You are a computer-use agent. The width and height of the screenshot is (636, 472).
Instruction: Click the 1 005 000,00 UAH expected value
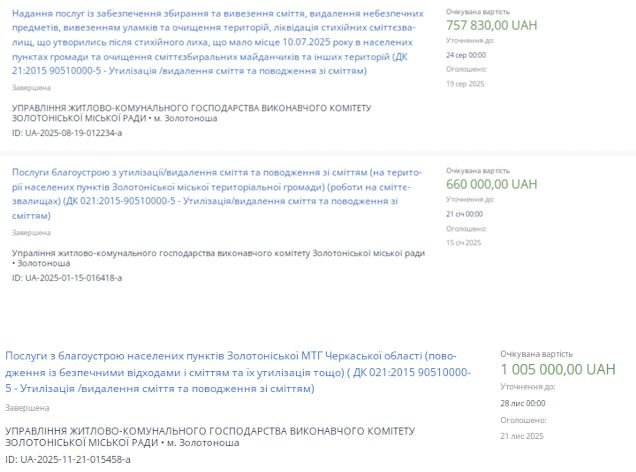[x=558, y=369]
